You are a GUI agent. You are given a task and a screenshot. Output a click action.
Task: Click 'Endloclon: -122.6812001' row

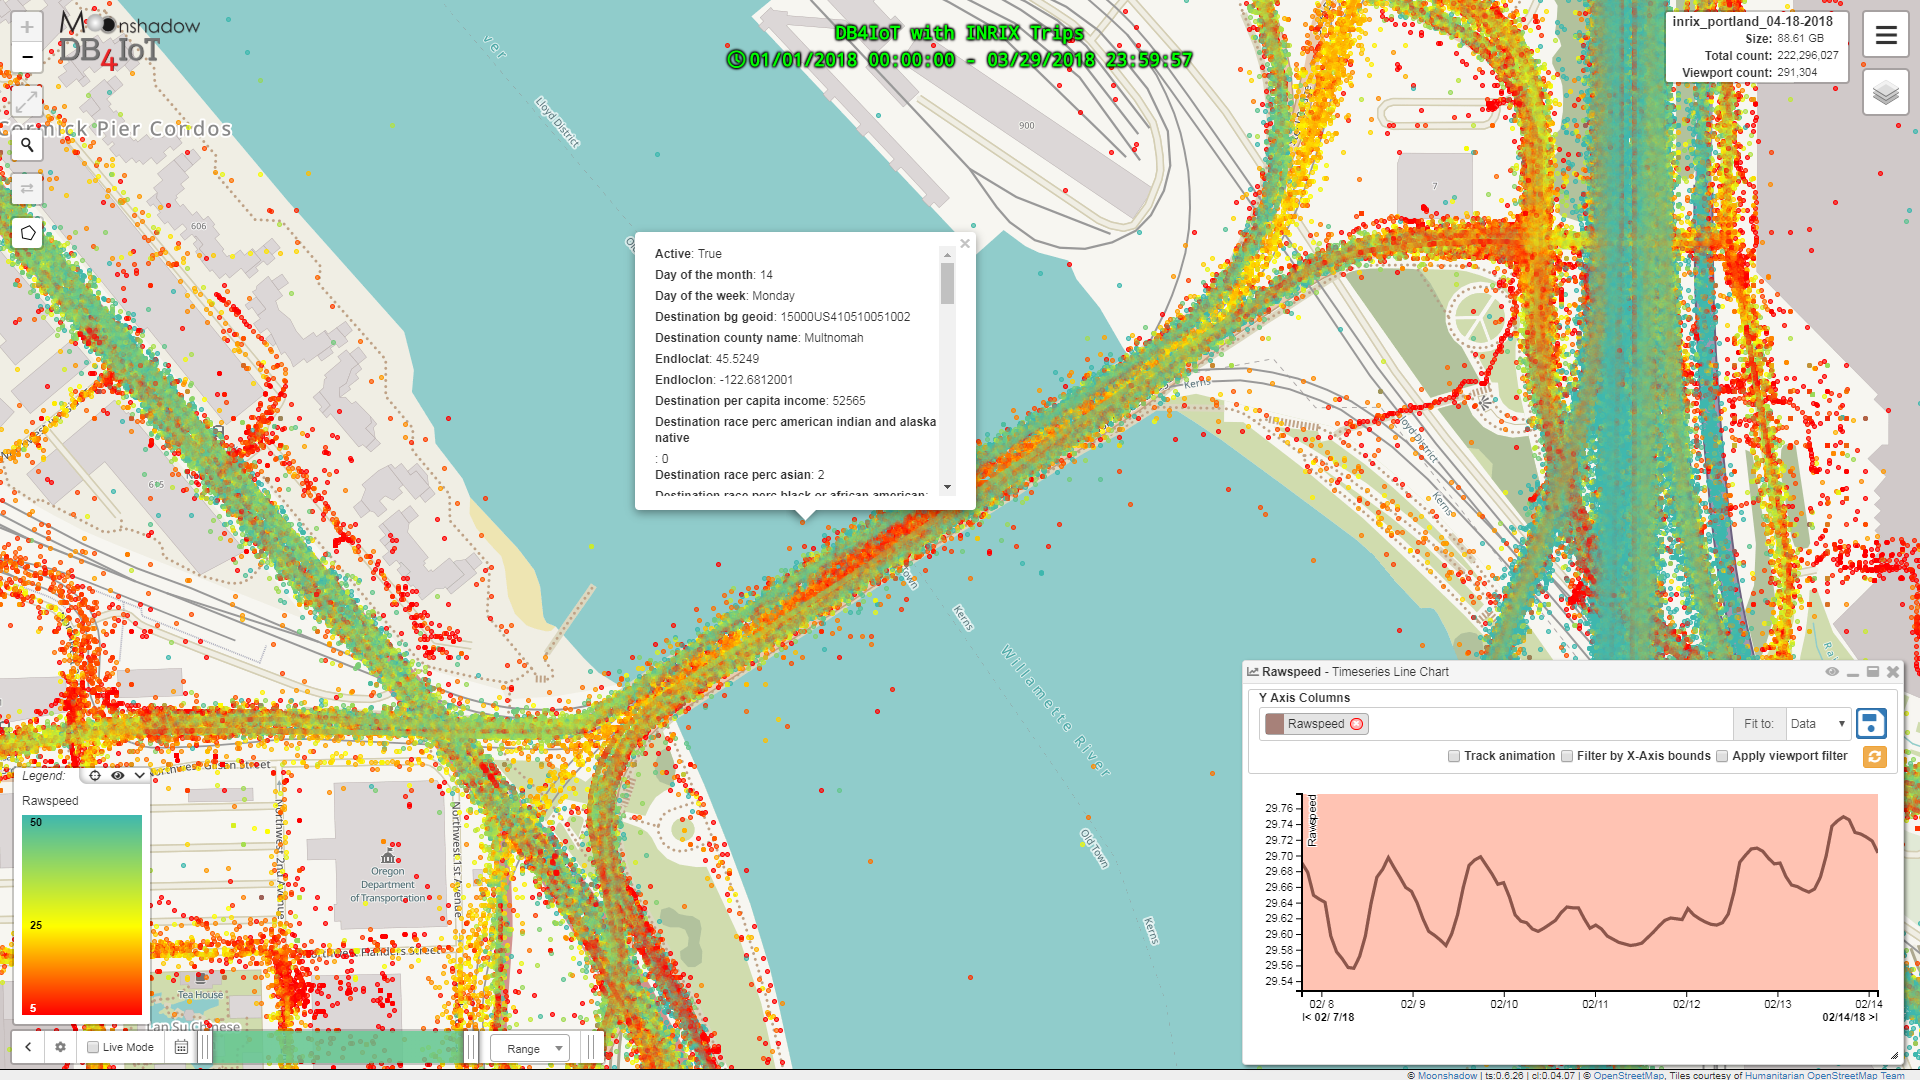point(724,380)
